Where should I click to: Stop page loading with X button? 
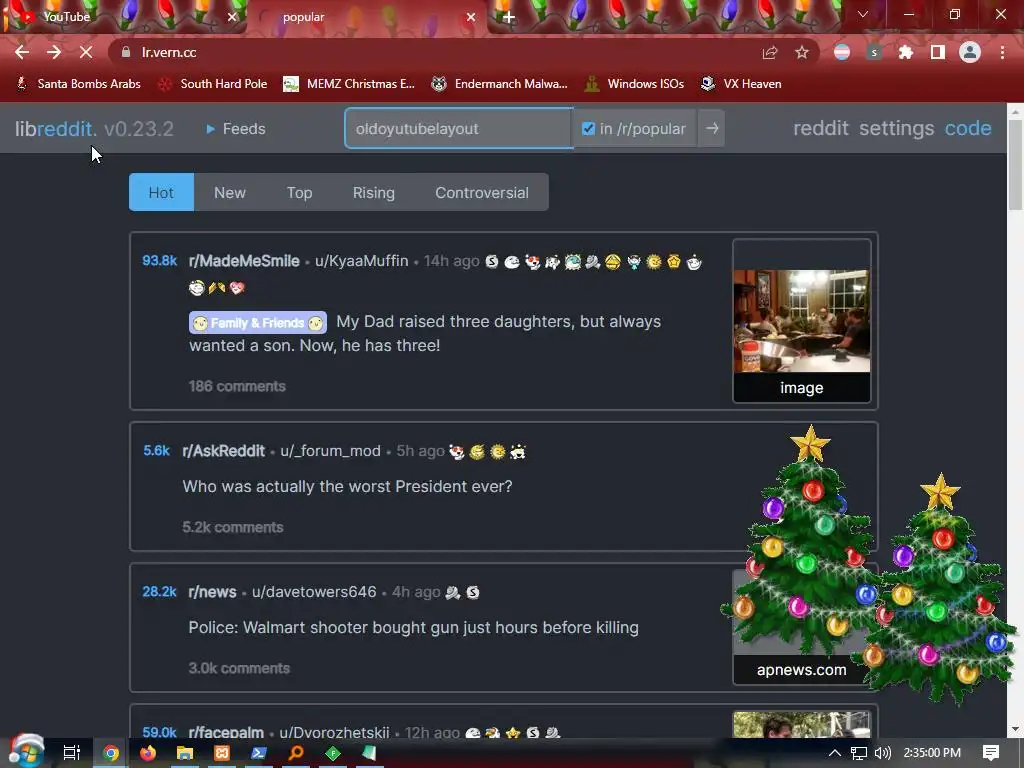86,52
